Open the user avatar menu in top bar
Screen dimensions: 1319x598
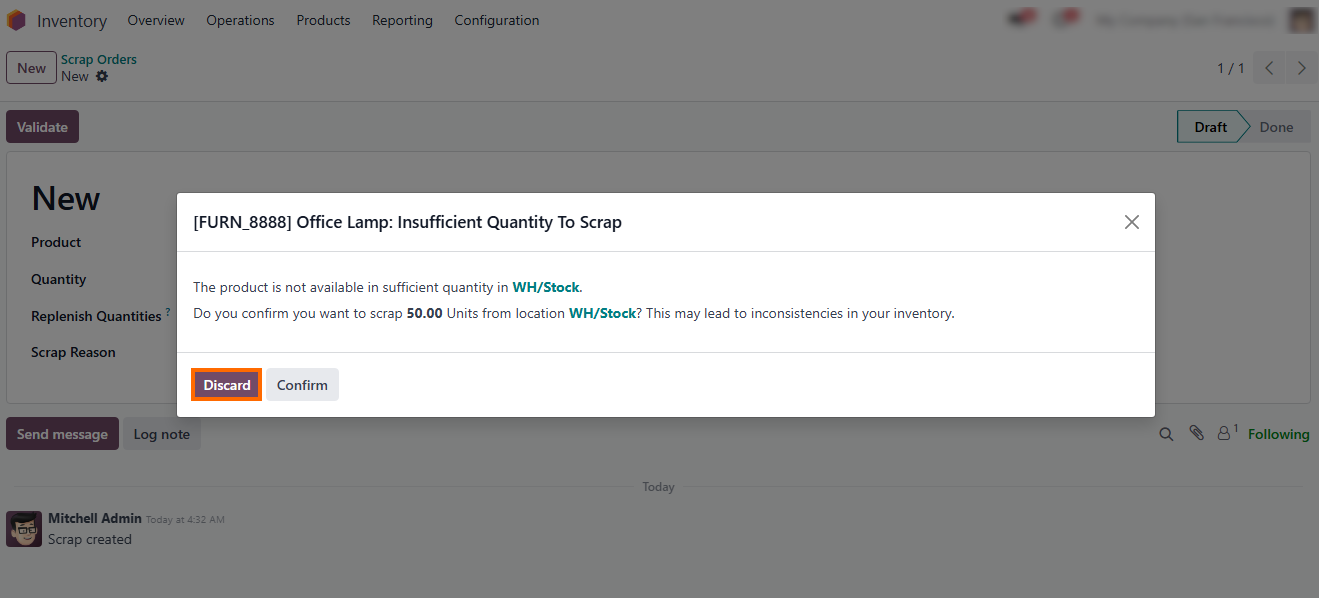click(1301, 20)
